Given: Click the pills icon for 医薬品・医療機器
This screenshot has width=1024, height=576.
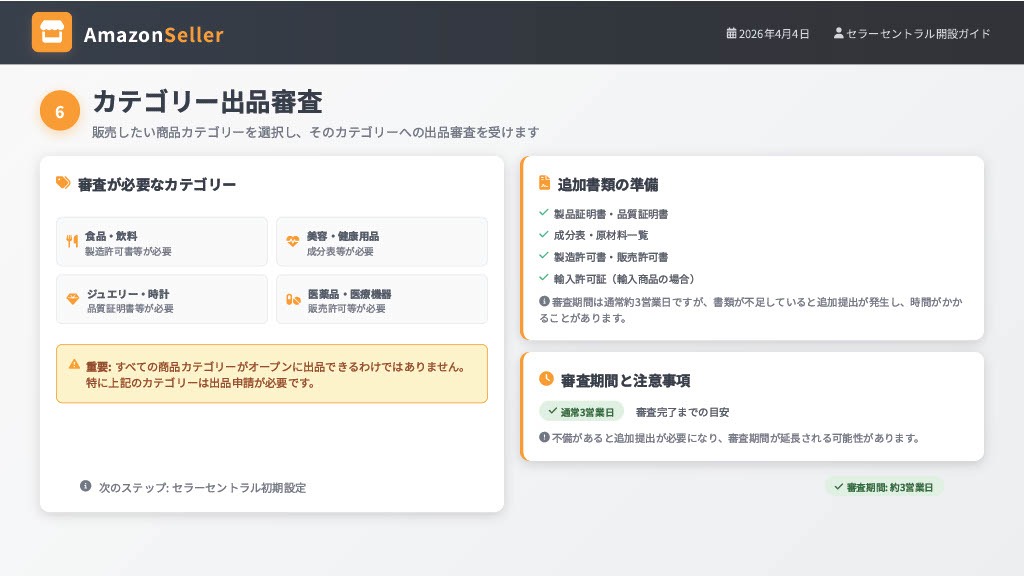Looking at the screenshot, I should tap(292, 299).
